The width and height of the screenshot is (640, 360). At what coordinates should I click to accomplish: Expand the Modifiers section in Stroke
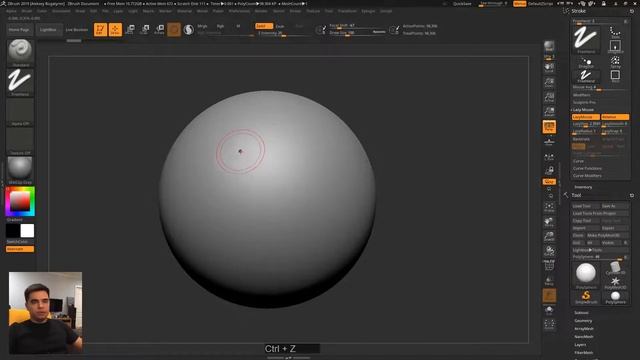pyautogui.click(x=582, y=95)
